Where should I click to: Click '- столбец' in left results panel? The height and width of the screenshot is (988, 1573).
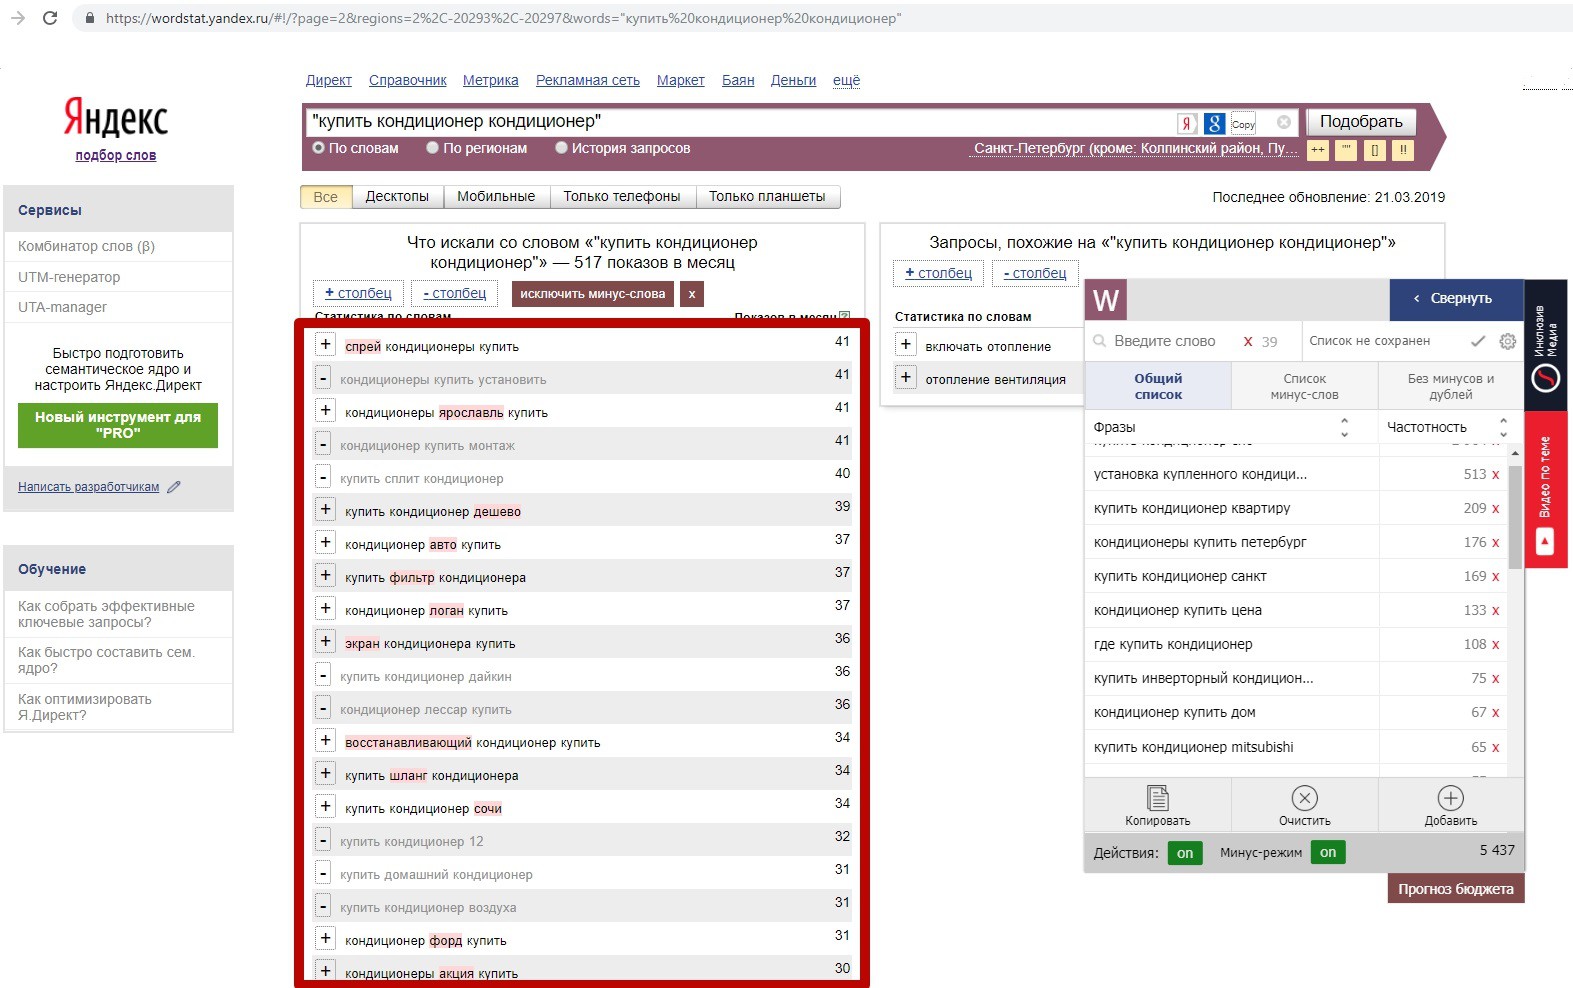coord(454,293)
